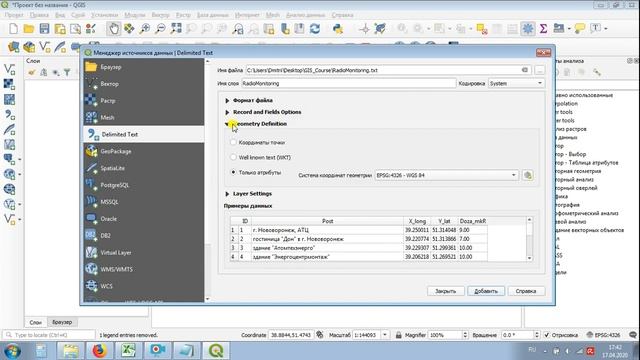Save project with the floppy disk icon
Image resolution: width=640 pixels, height=360 pixels.
pyautogui.click(x=44, y=29)
